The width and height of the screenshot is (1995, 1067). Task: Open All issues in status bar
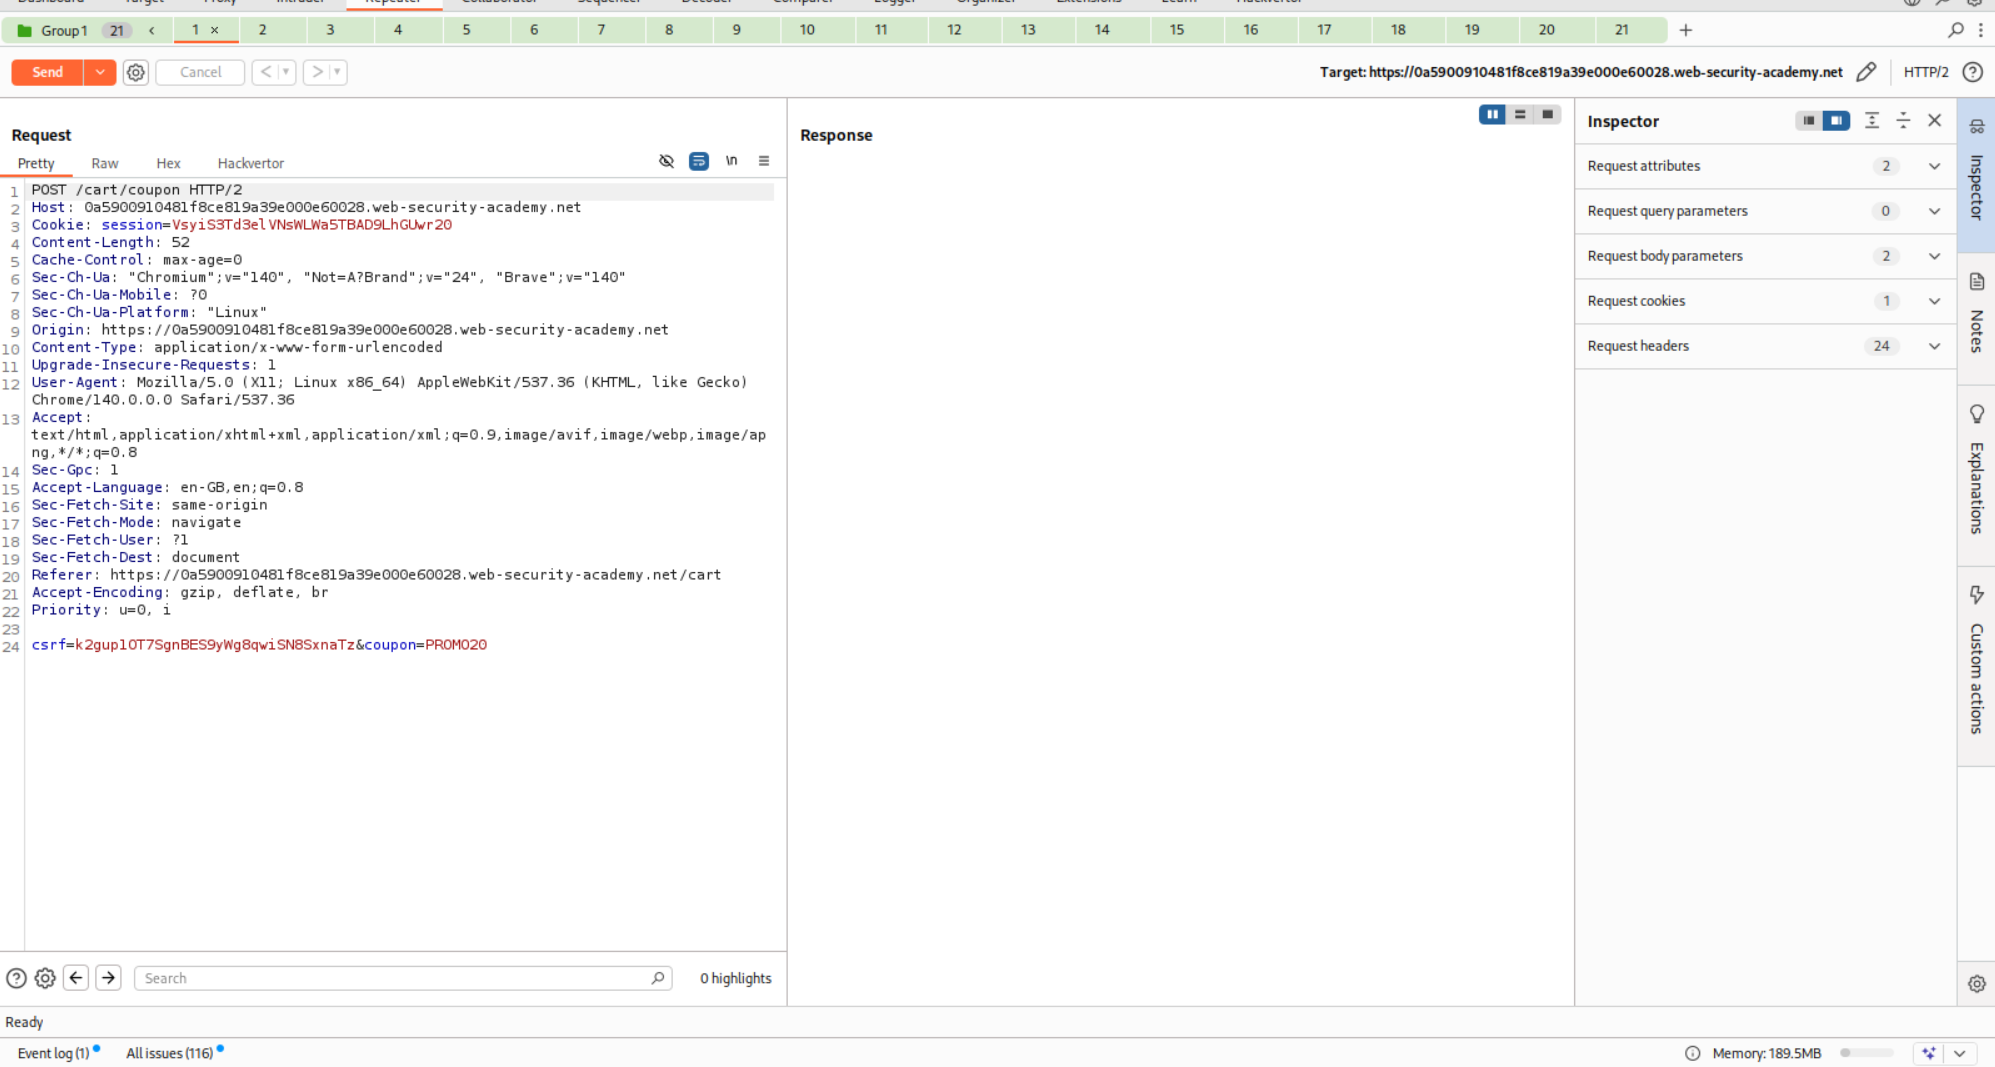(x=169, y=1053)
